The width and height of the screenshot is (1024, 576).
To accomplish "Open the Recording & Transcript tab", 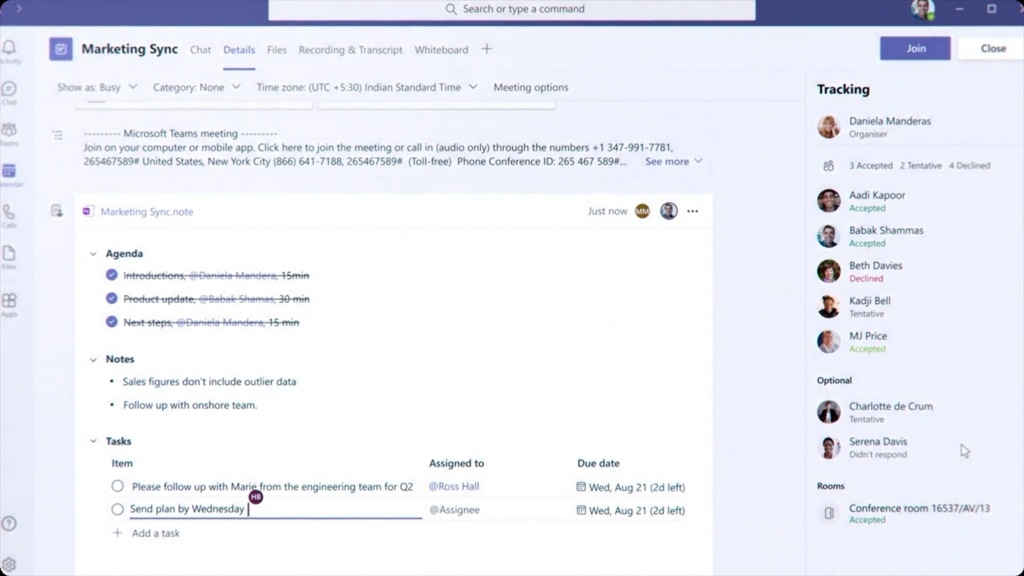I will click(351, 50).
